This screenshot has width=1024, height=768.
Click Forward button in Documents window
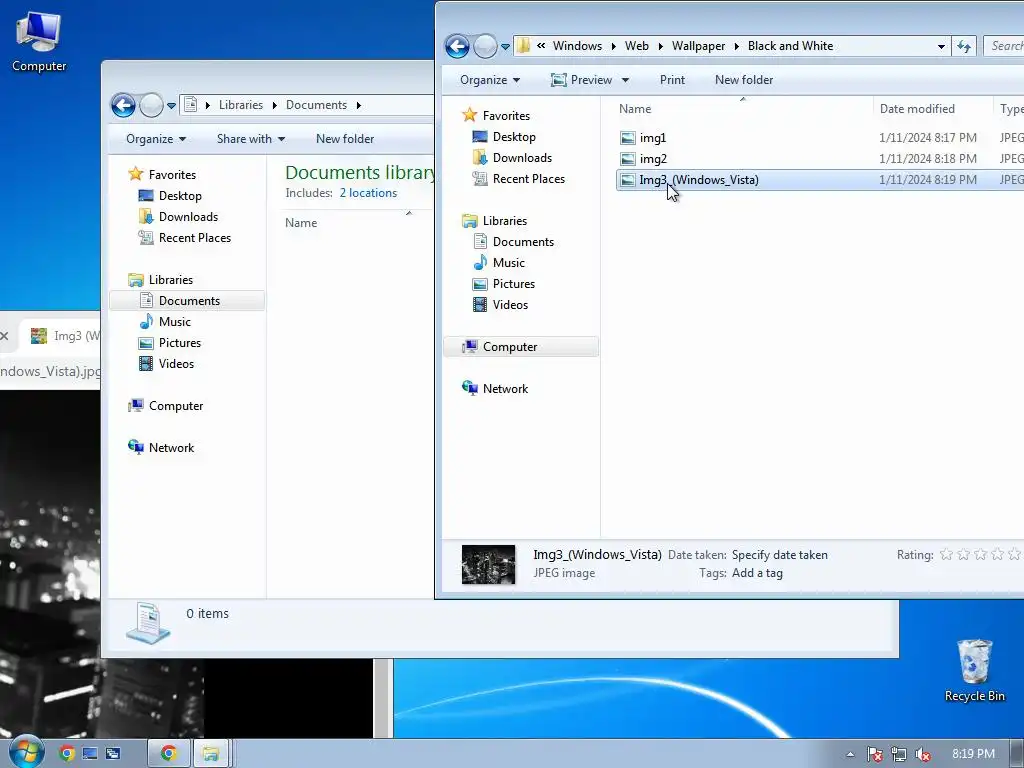(x=151, y=105)
